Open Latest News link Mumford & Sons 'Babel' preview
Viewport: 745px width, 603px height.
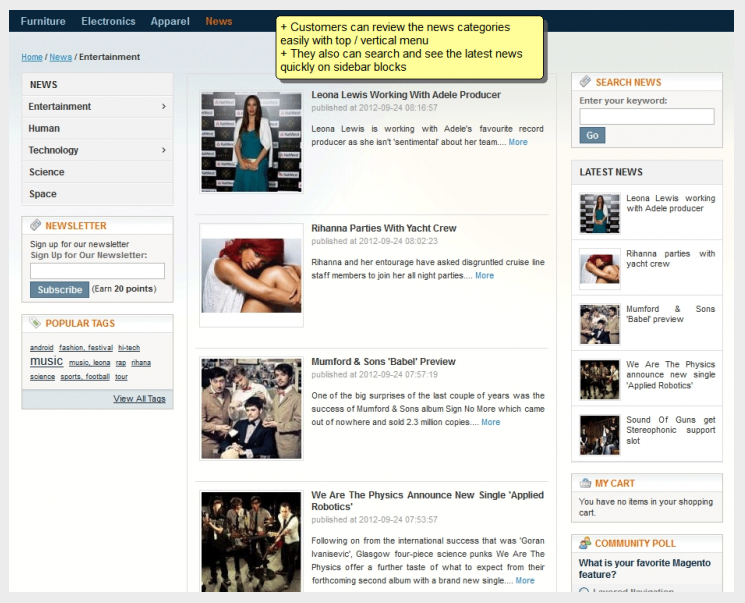(670, 314)
